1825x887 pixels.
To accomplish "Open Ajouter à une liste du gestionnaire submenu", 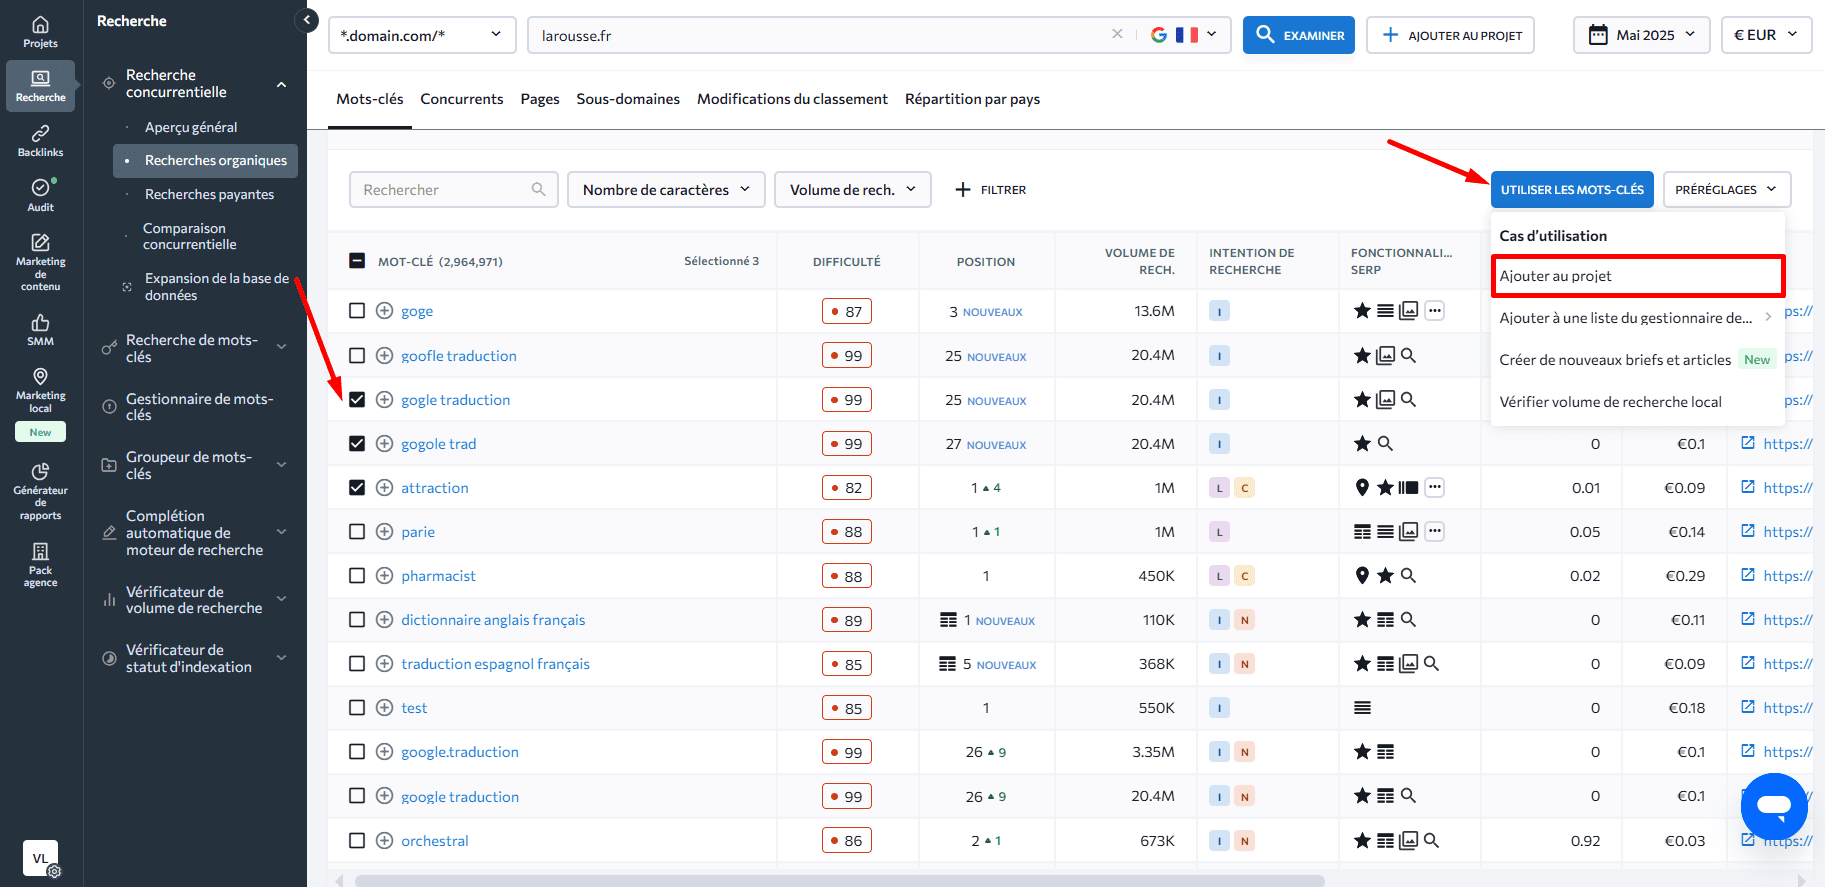I will click(1638, 318).
